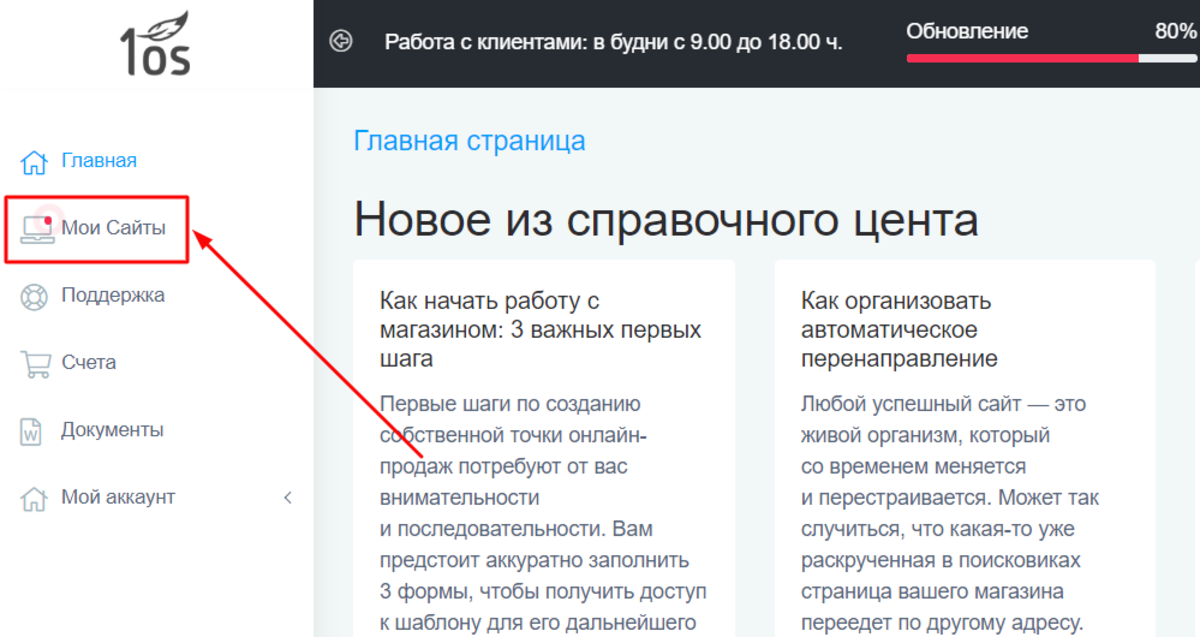
Task: Open article Как начать работу с магазином
Action: coord(541,329)
